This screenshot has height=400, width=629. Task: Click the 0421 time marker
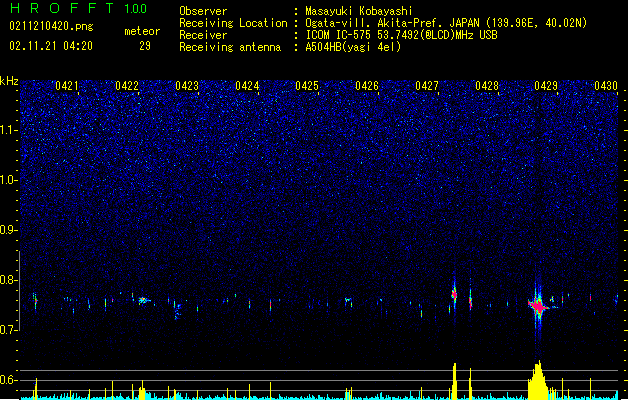coord(67,86)
